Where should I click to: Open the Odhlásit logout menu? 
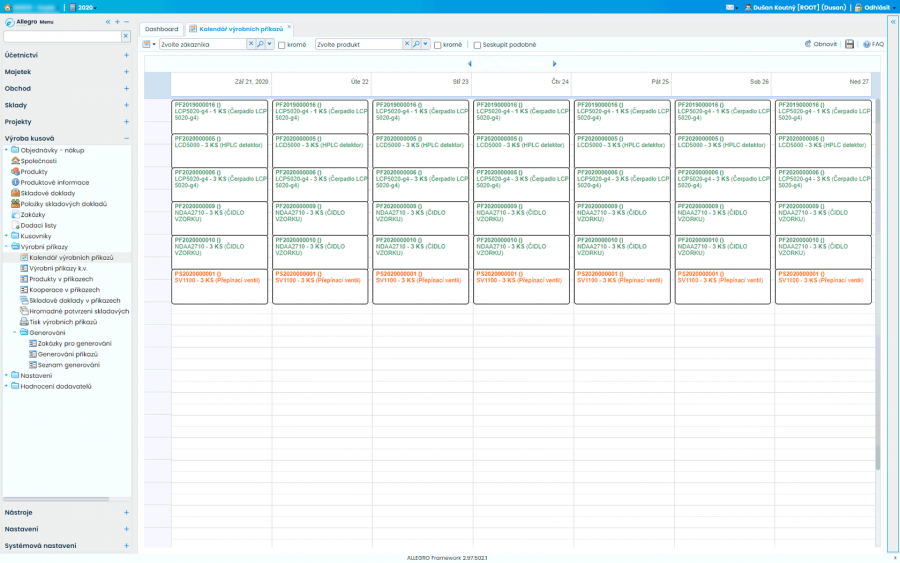click(875, 7)
